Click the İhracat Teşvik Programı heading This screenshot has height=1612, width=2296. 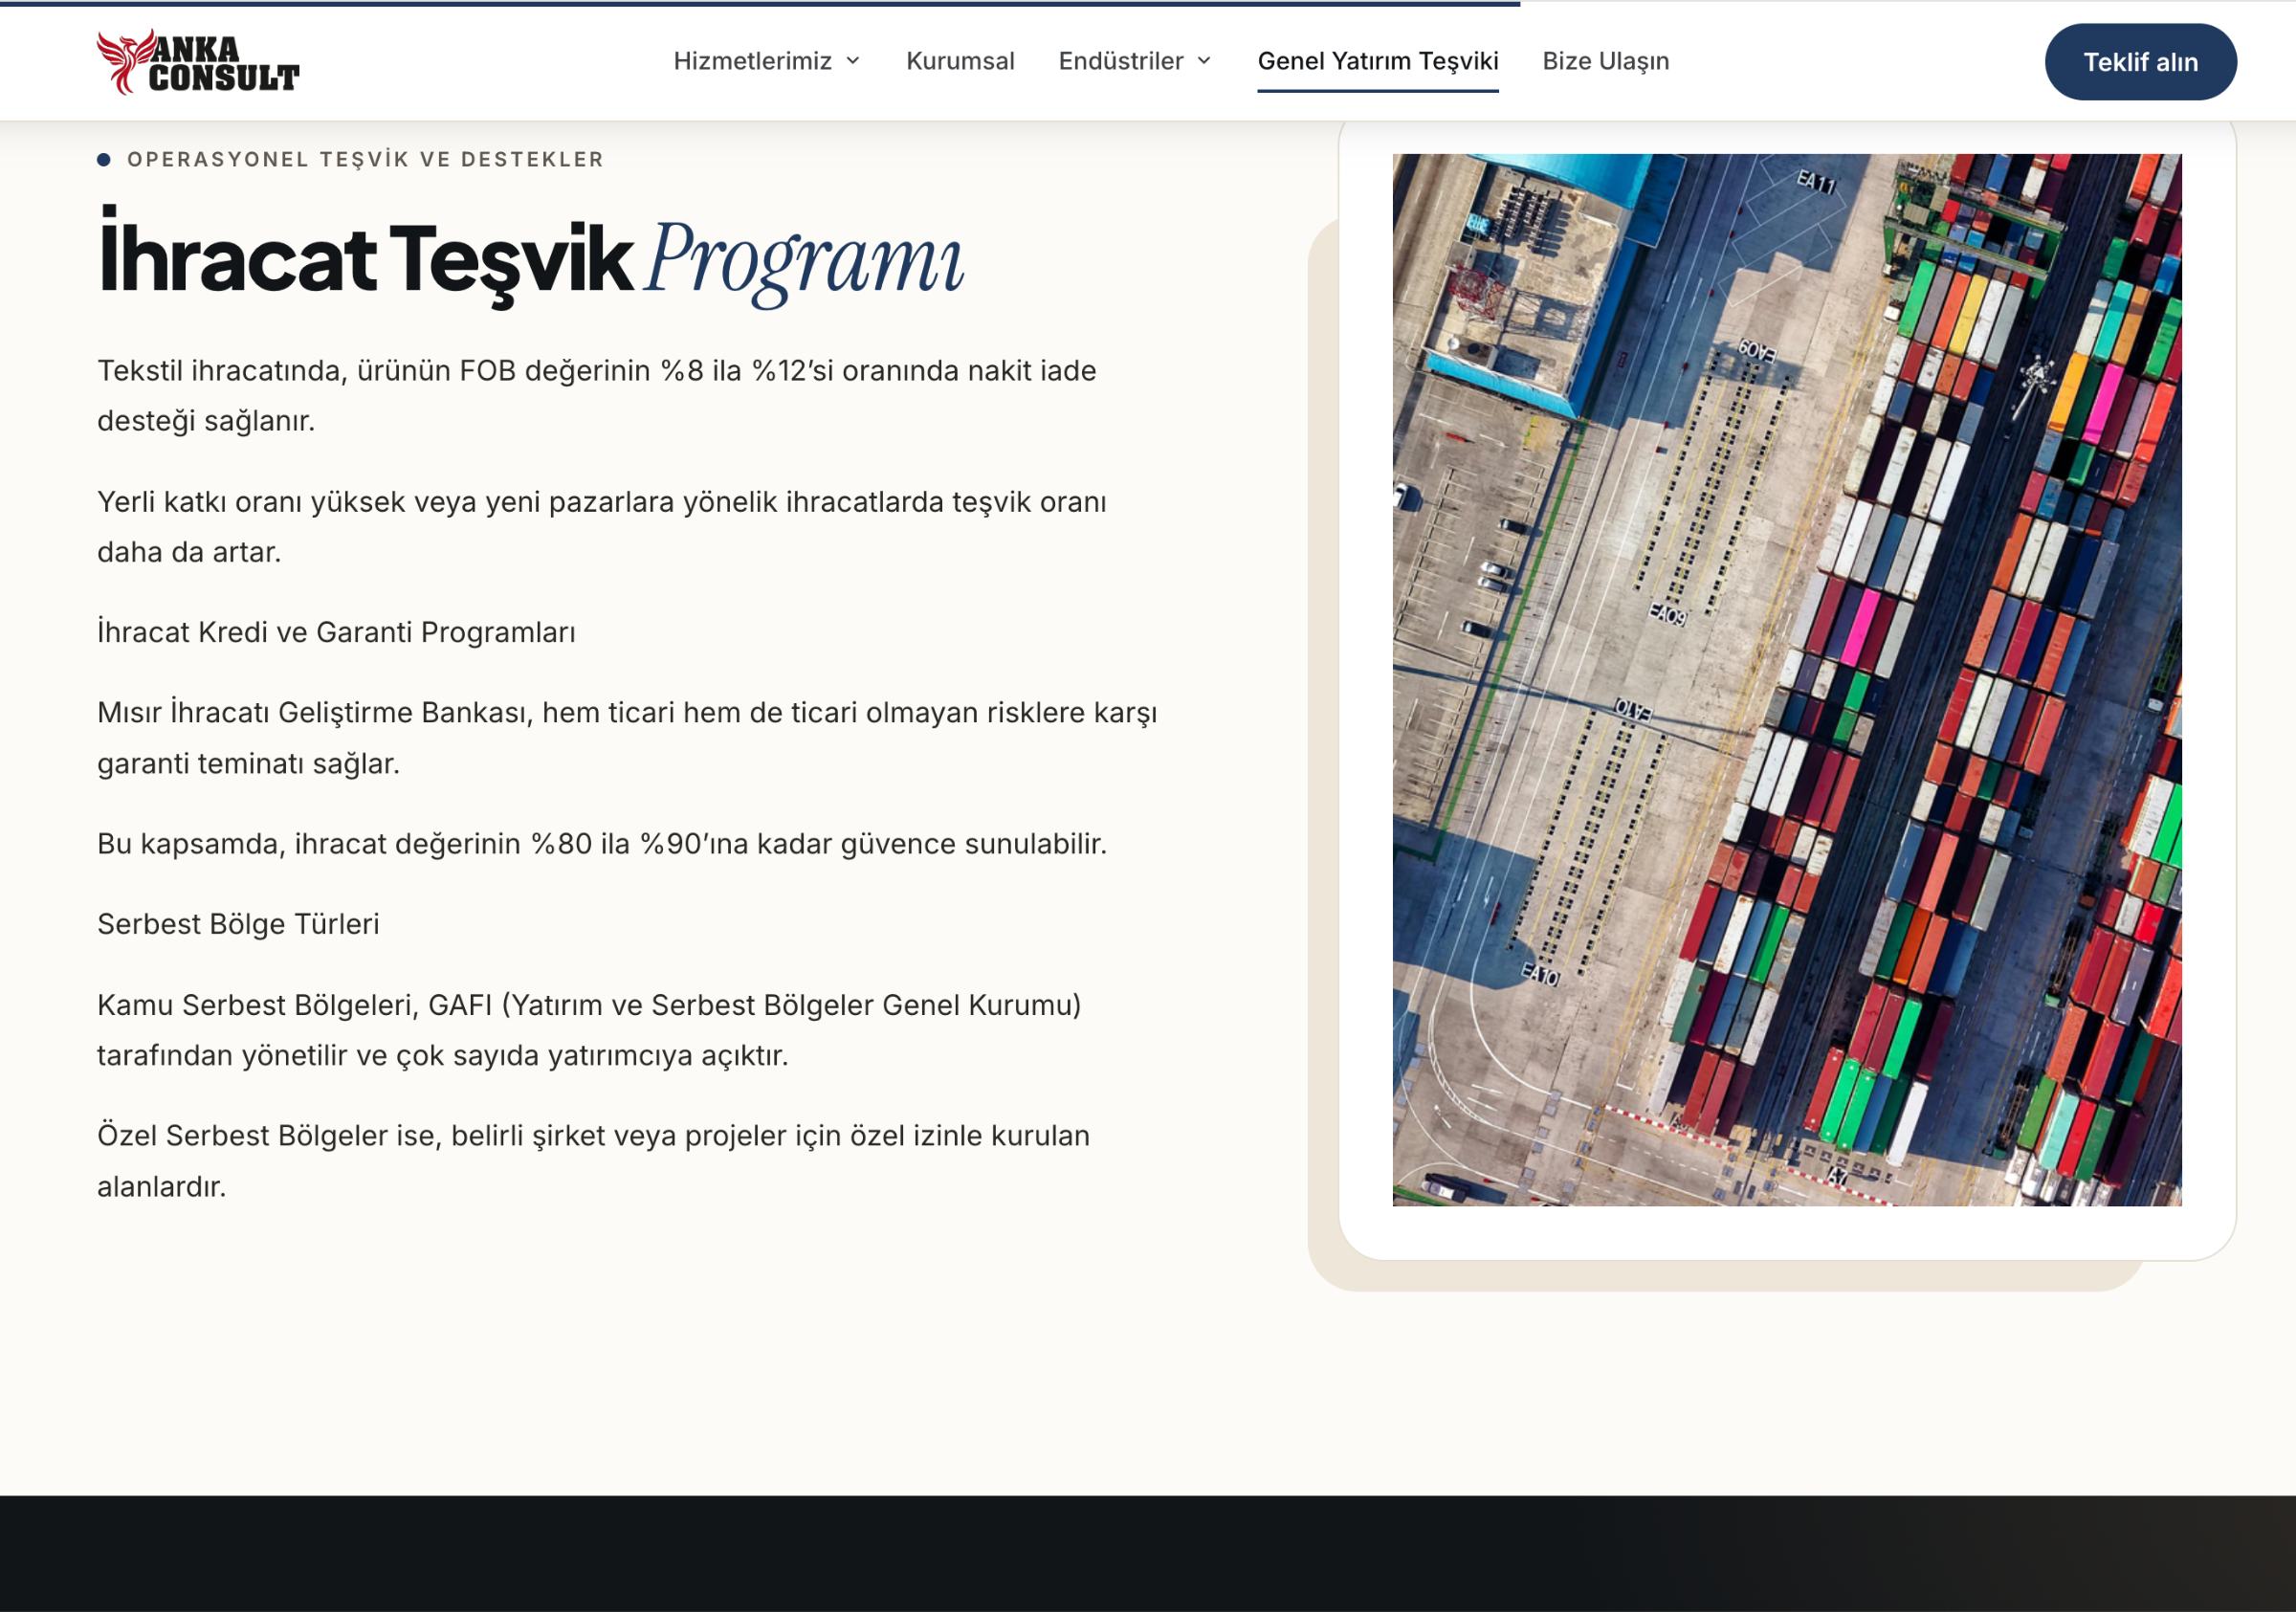pyautogui.click(x=530, y=258)
